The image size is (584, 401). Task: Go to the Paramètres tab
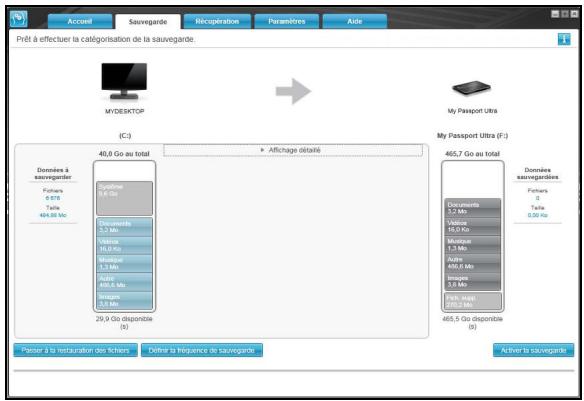tap(286, 22)
